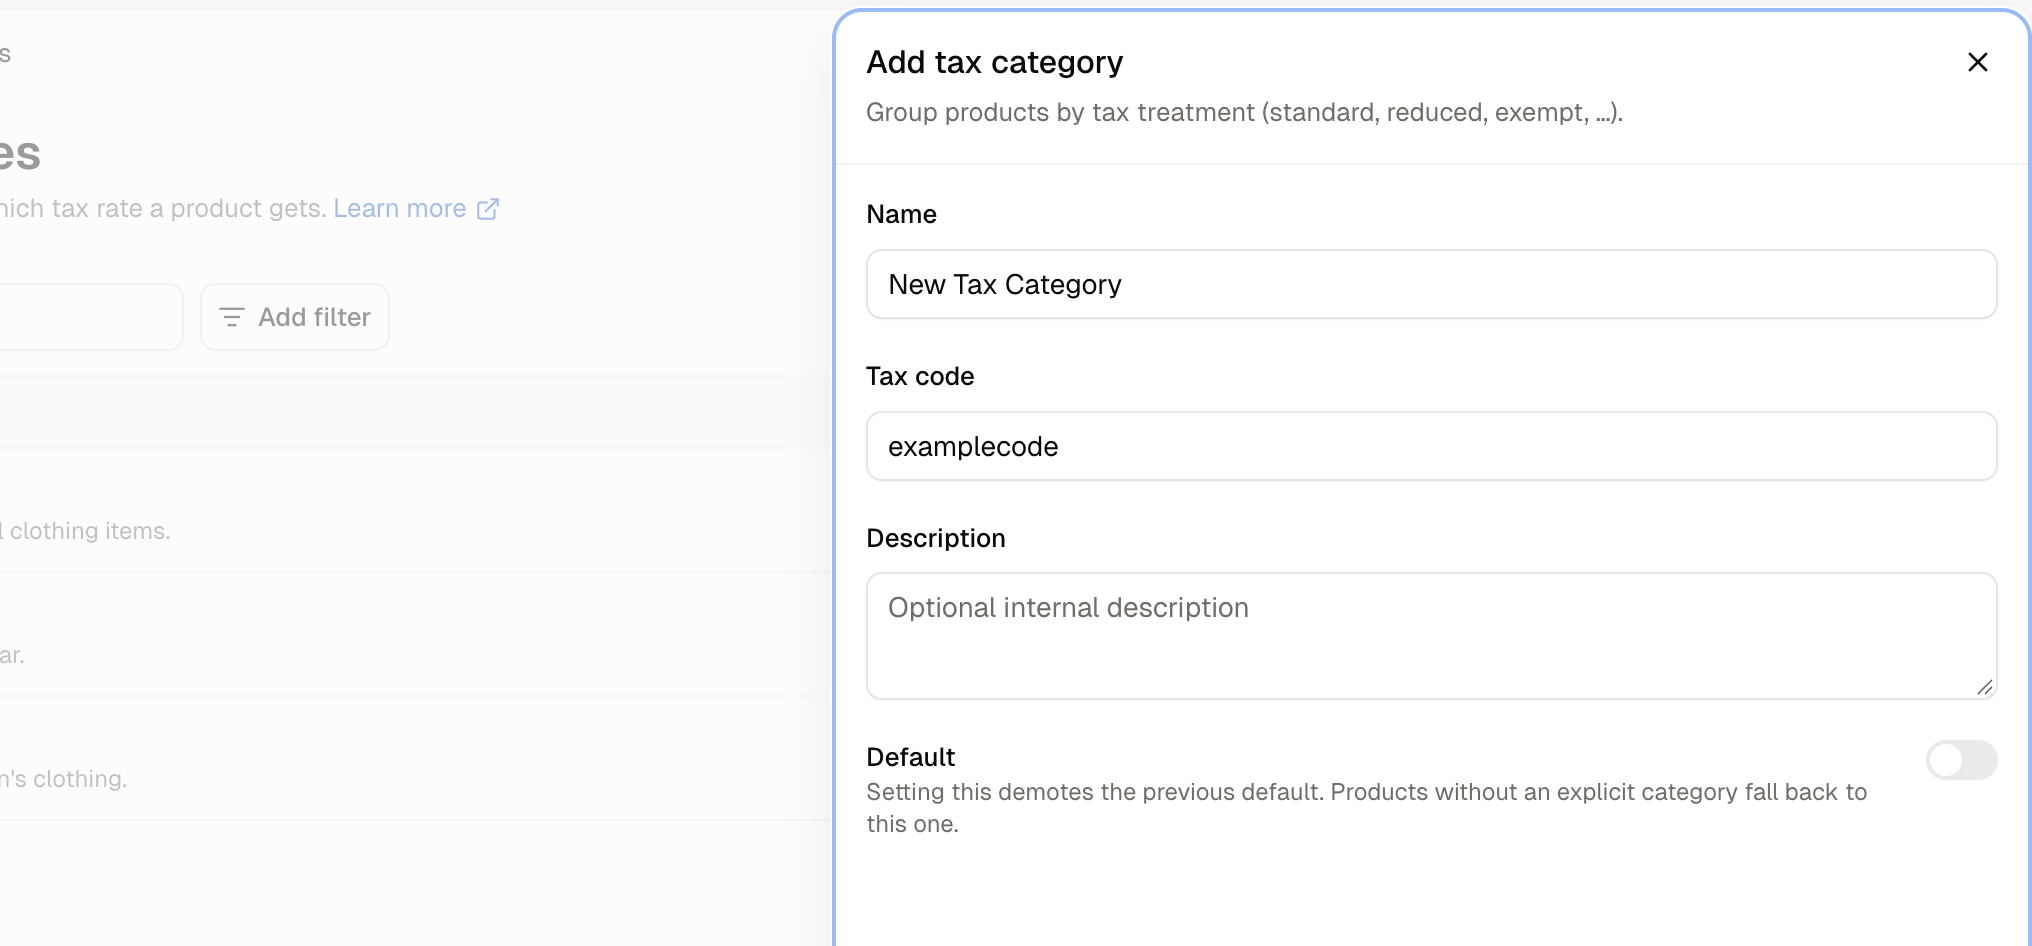
Task: Click the Tax code label
Action: tap(920, 376)
